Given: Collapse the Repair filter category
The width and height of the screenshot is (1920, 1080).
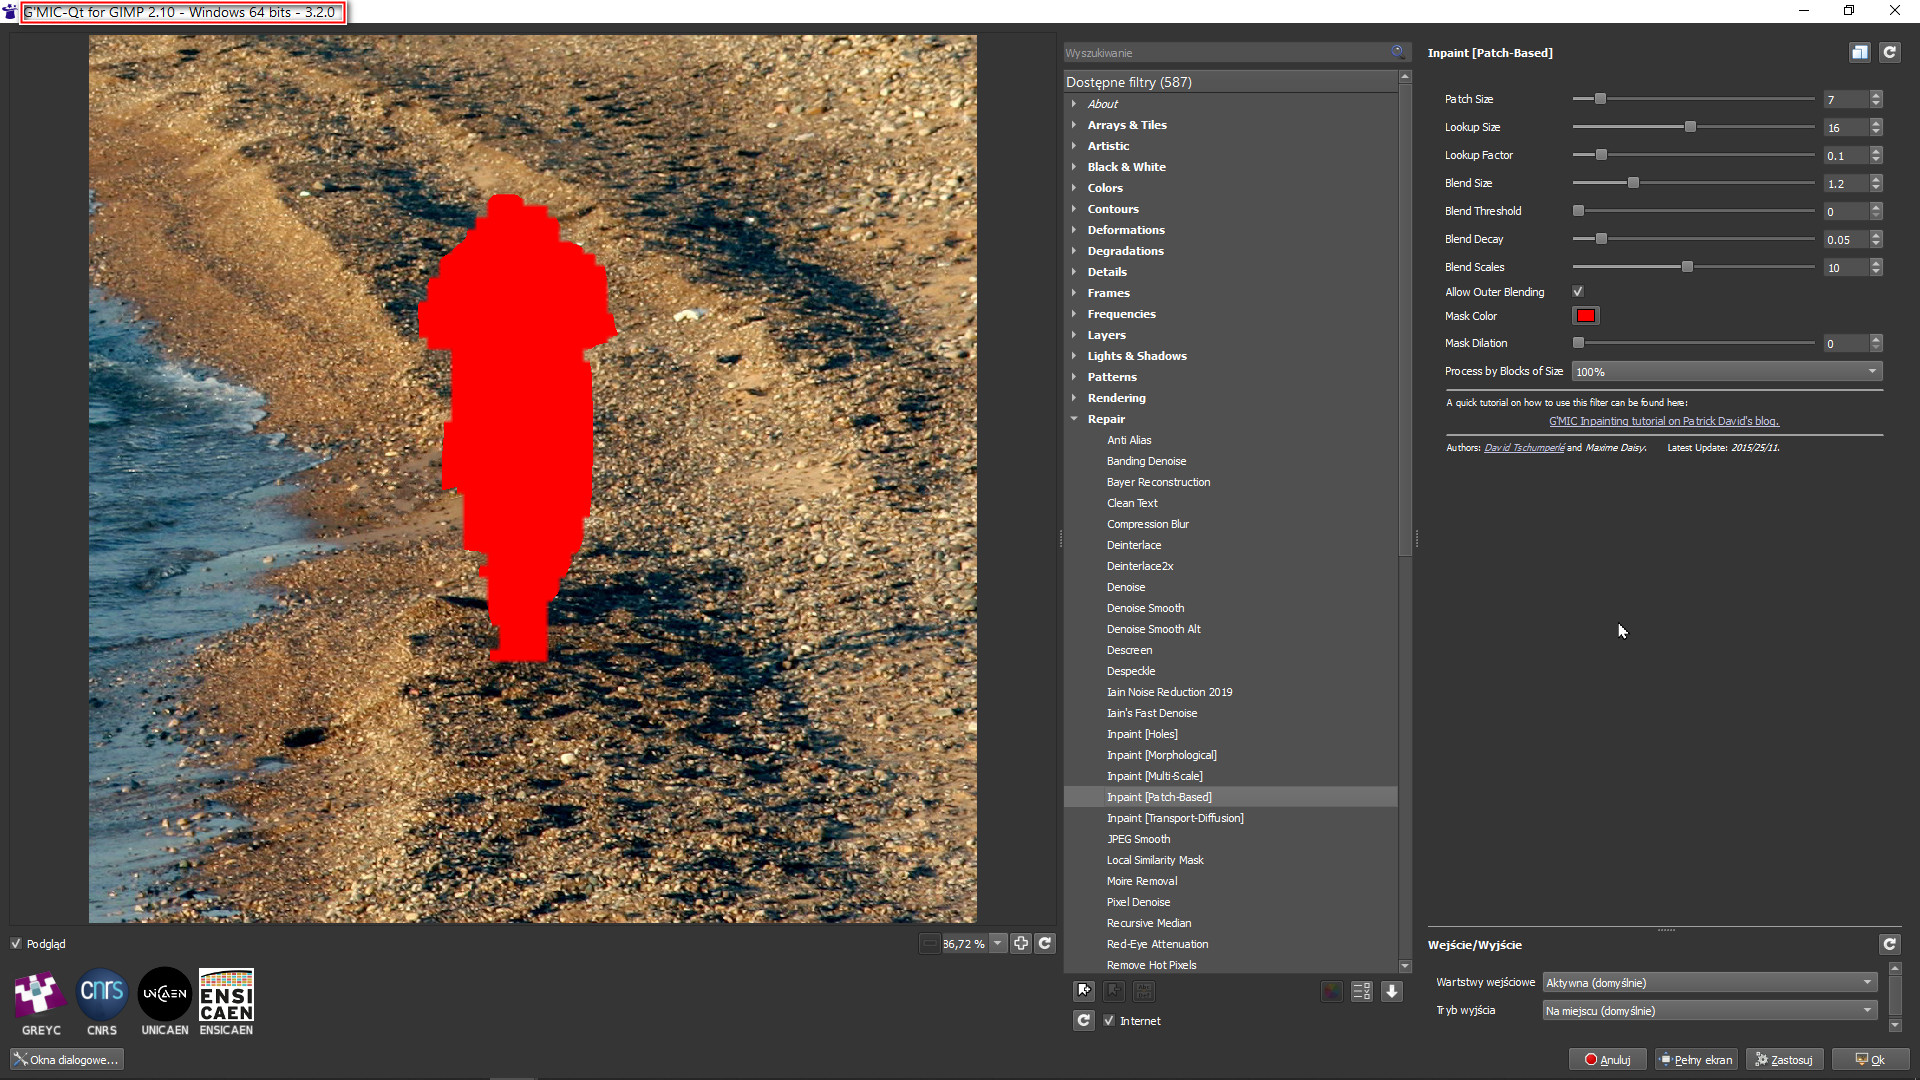Looking at the screenshot, I should click(1074, 419).
